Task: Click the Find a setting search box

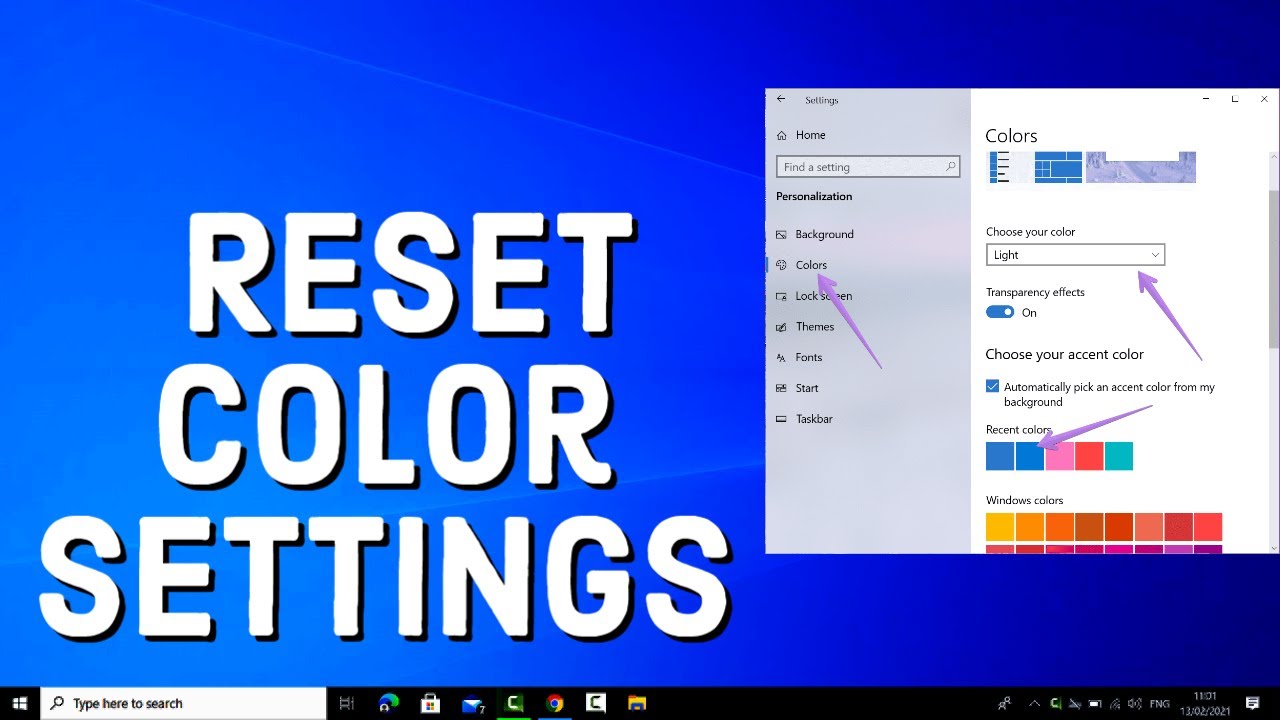Action: (868, 167)
